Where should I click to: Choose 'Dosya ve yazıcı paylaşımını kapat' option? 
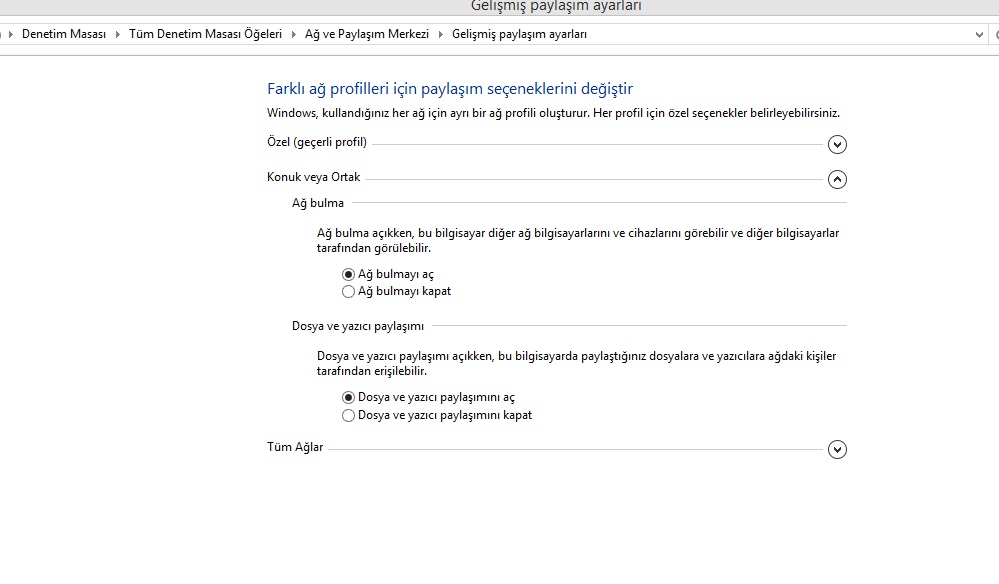click(348, 415)
